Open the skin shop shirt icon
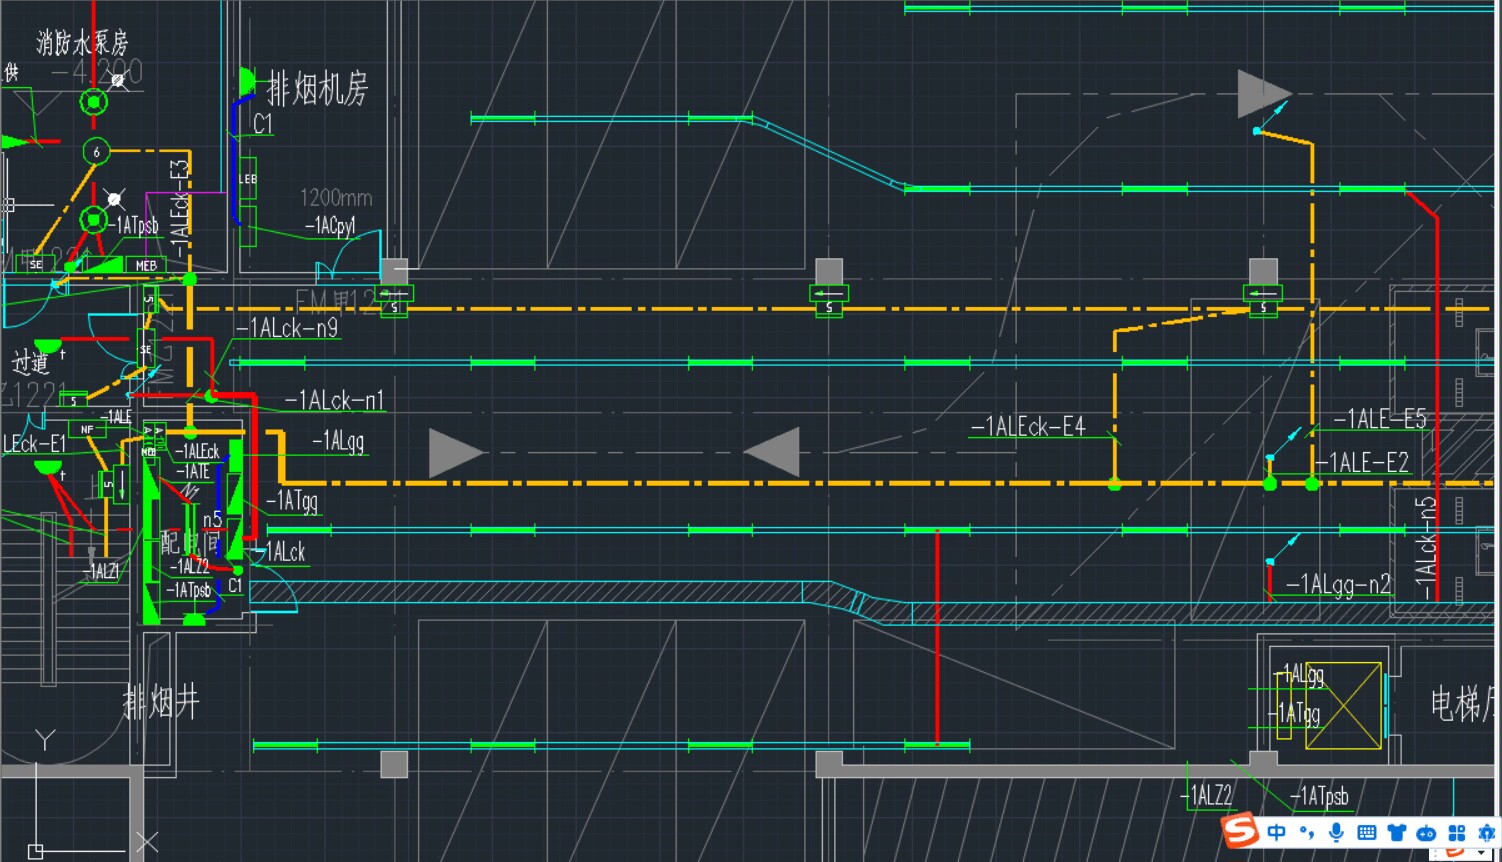This screenshot has height=862, width=1502. point(1397,832)
